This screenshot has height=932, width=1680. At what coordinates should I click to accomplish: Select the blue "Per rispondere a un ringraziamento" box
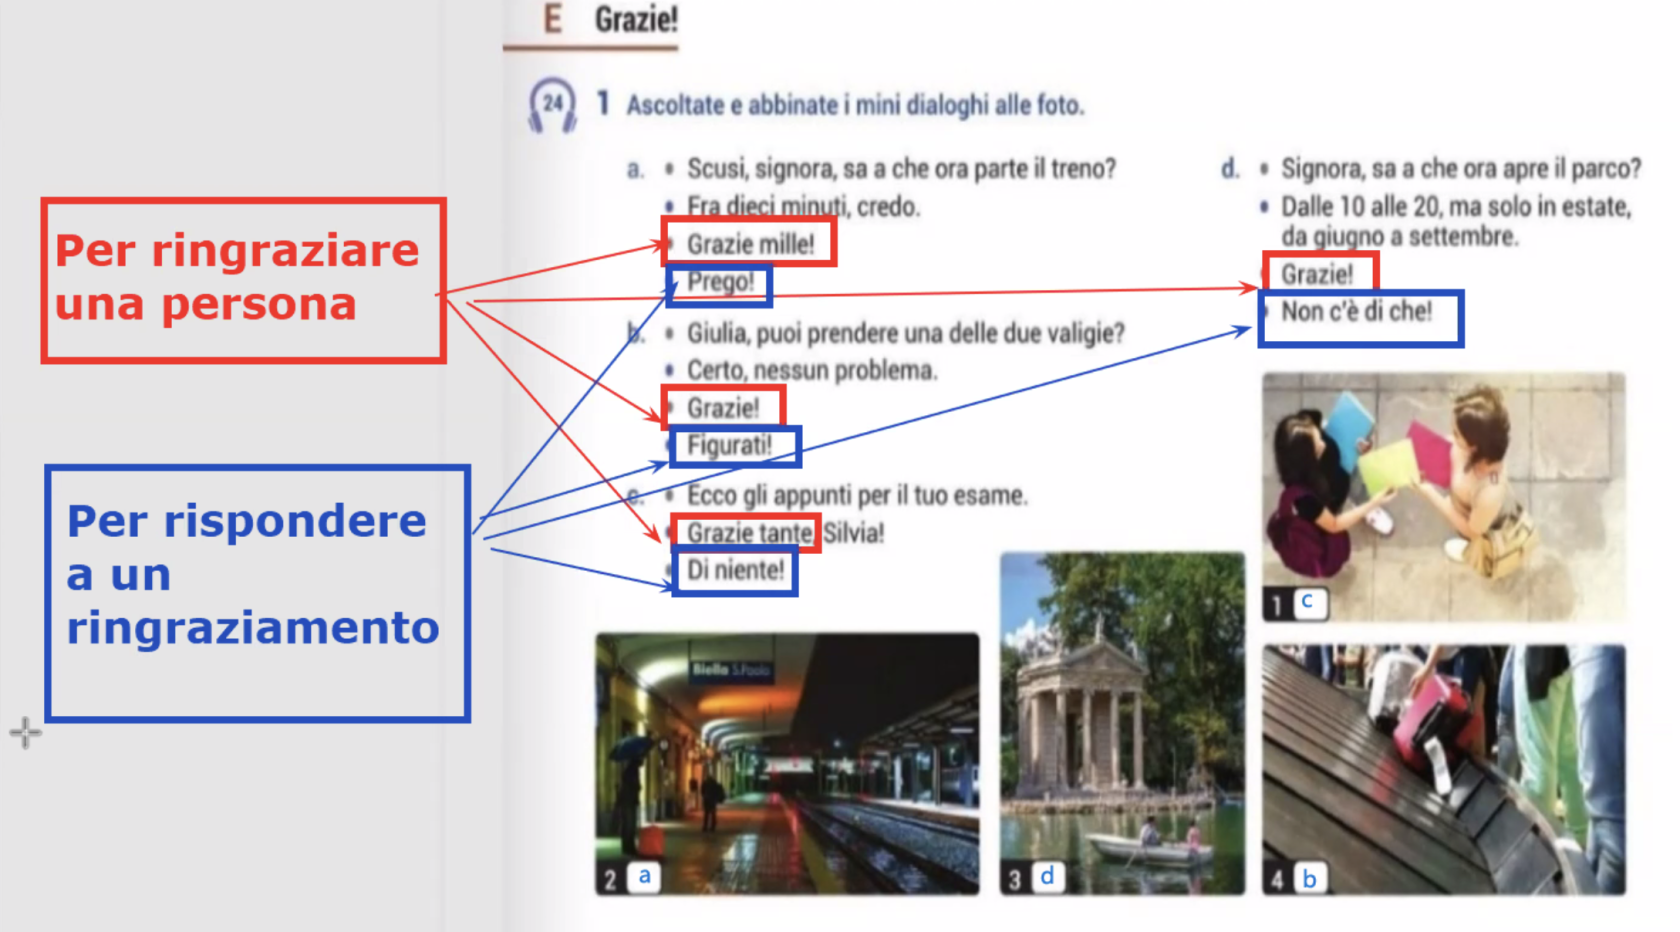click(257, 592)
